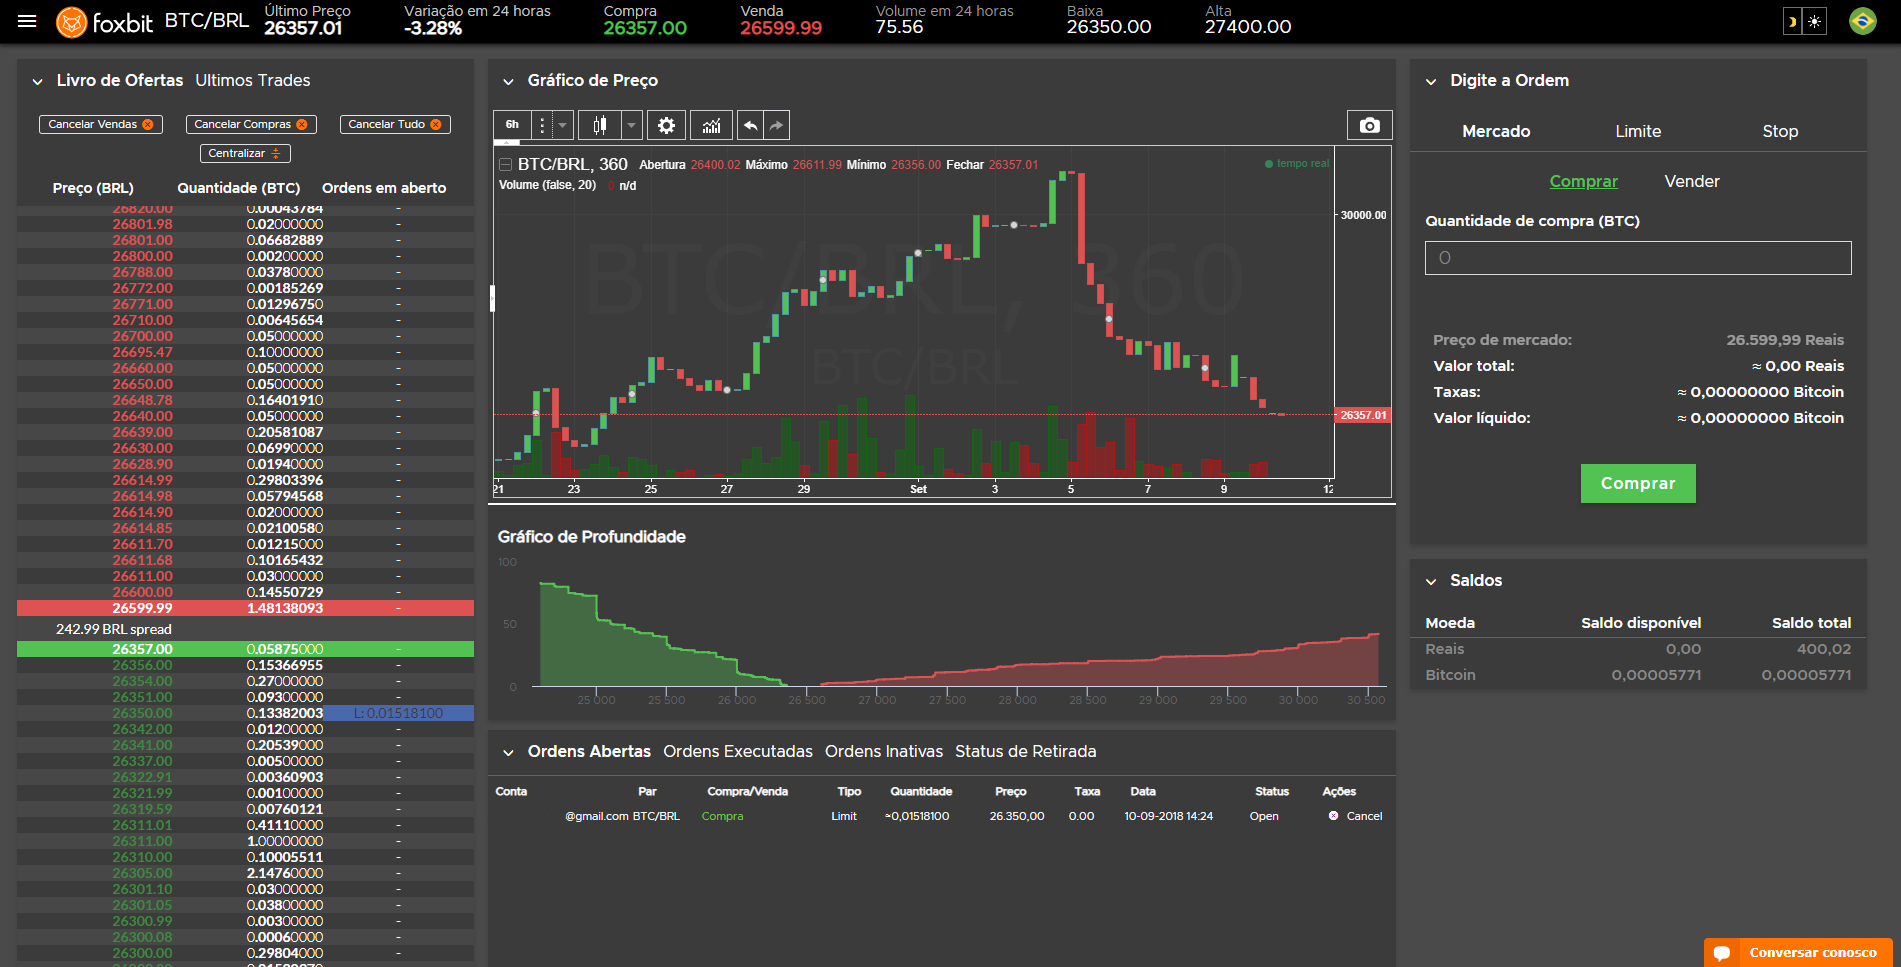Switch to light theme sun icon

click(x=1815, y=22)
